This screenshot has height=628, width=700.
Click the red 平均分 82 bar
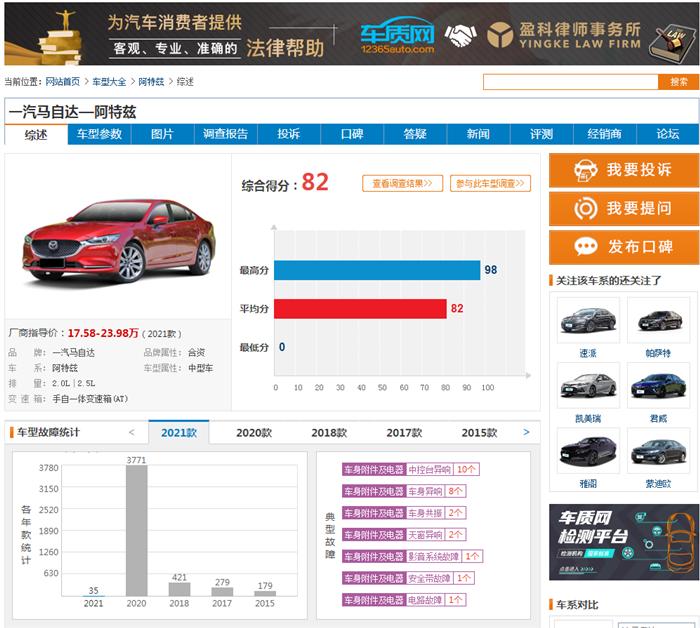tap(360, 308)
